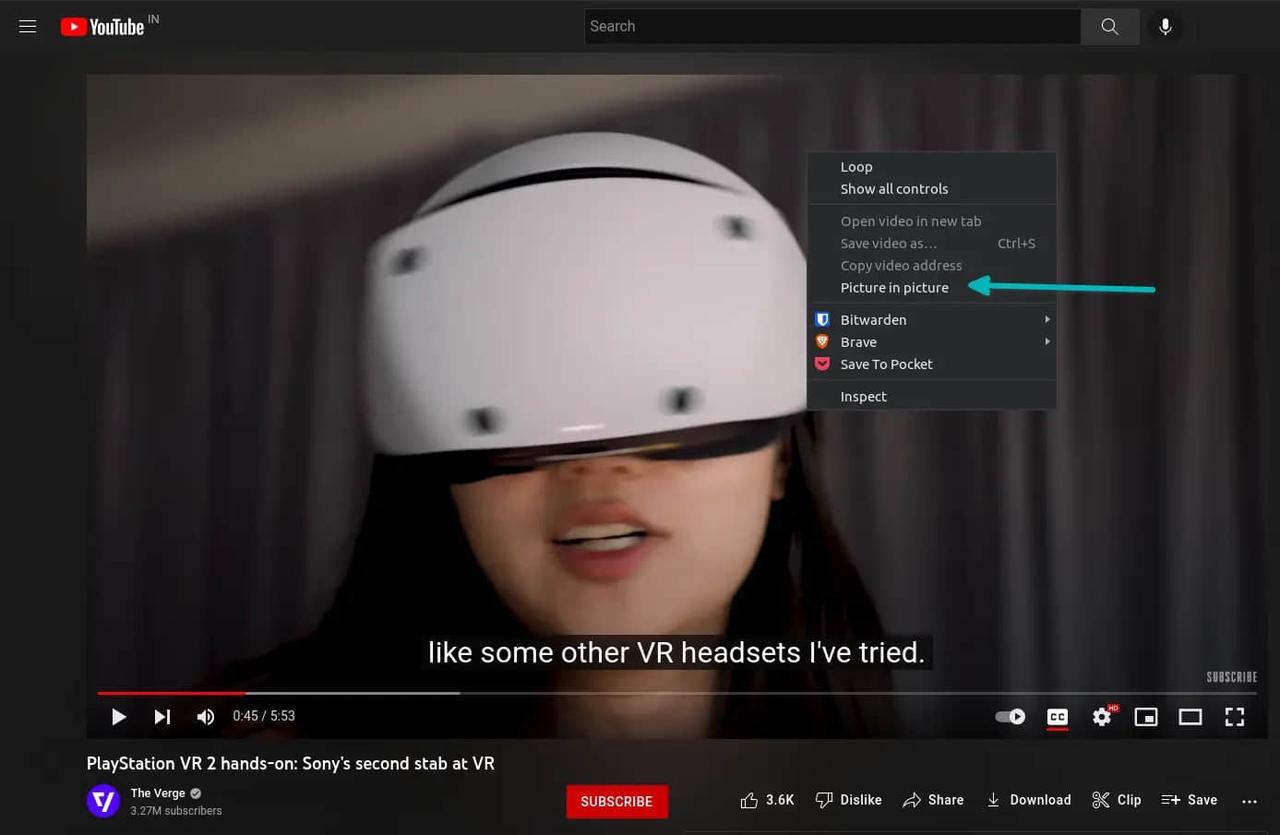The image size is (1280, 835).
Task: Open video settings gear
Action: 1102,717
